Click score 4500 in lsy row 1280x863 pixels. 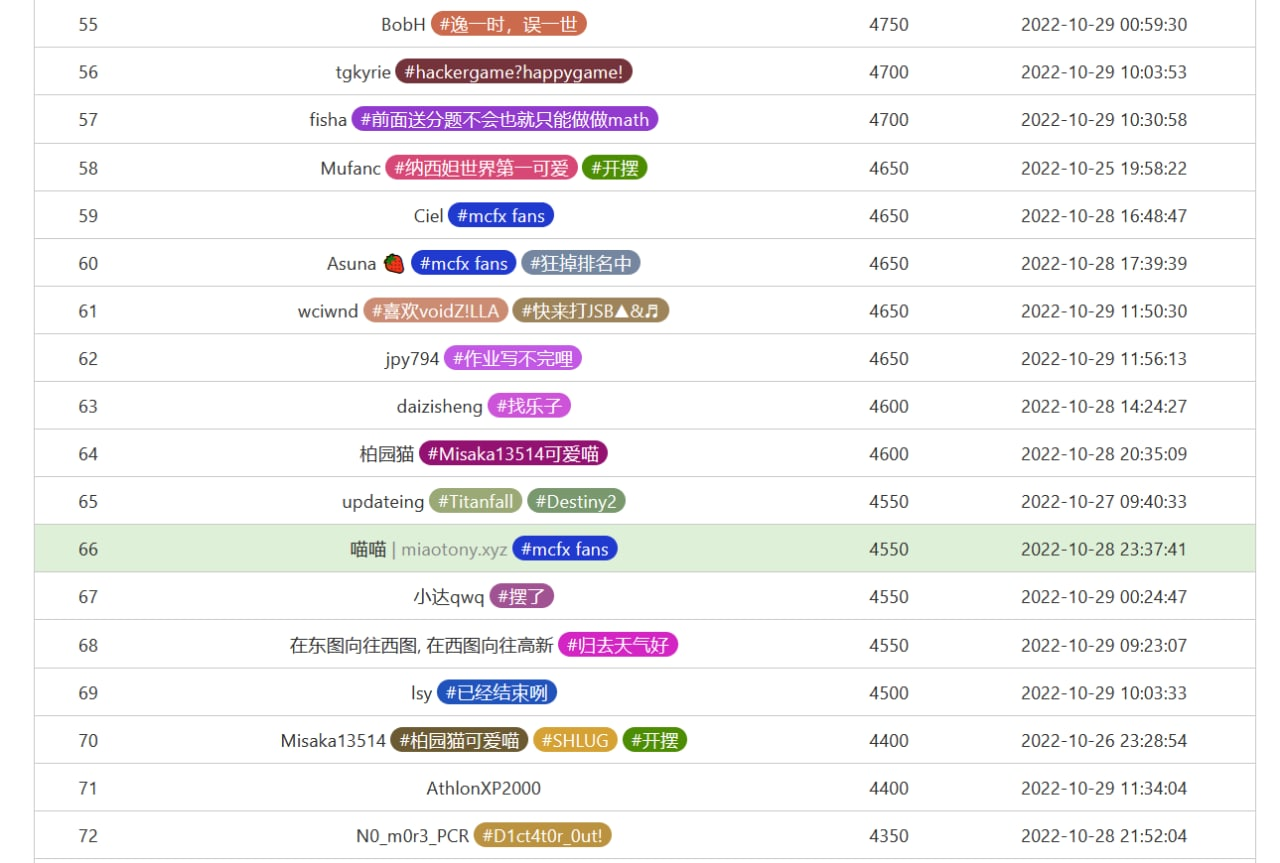pos(889,693)
